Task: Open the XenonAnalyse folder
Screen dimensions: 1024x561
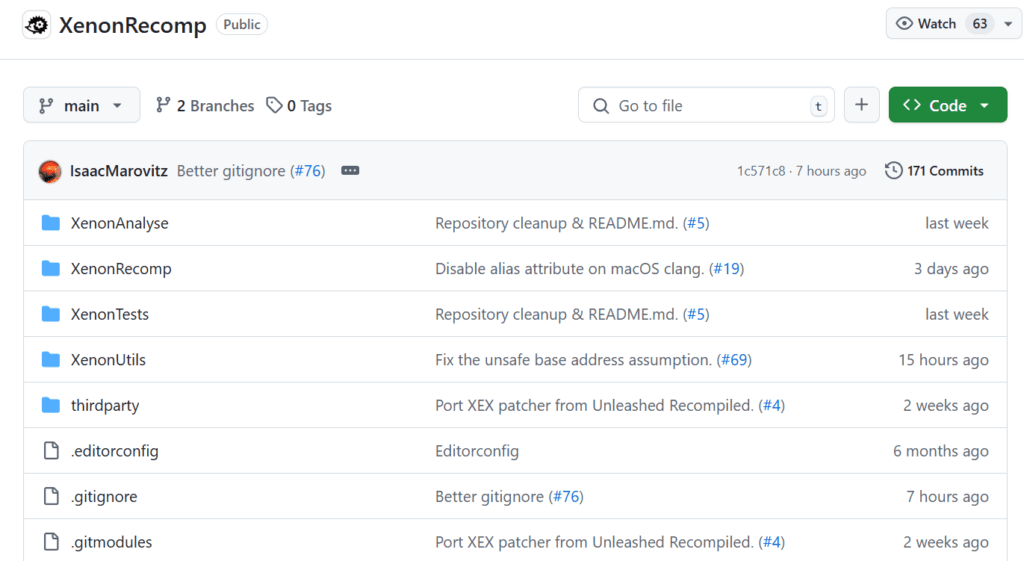Action: (120, 223)
